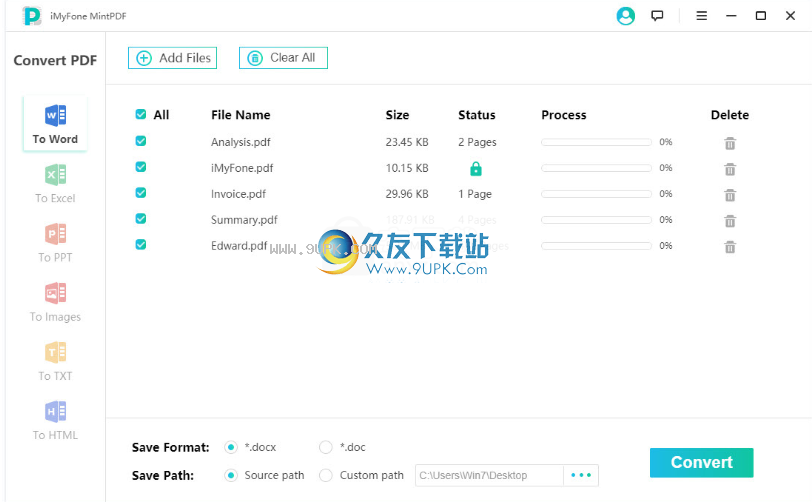Delete Invoice.pdf using its trash icon
The width and height of the screenshot is (812, 504).
(x=730, y=195)
